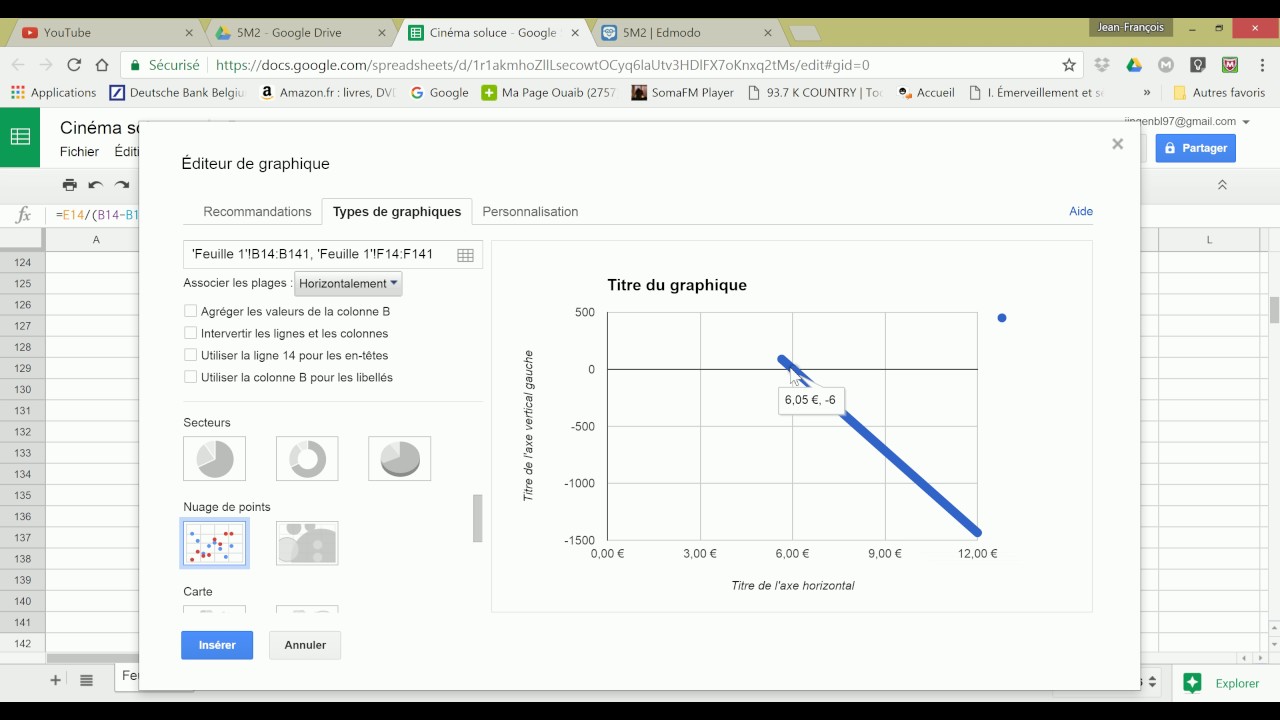Click the 'Titre de l'axe horizontal' label

tap(793, 585)
